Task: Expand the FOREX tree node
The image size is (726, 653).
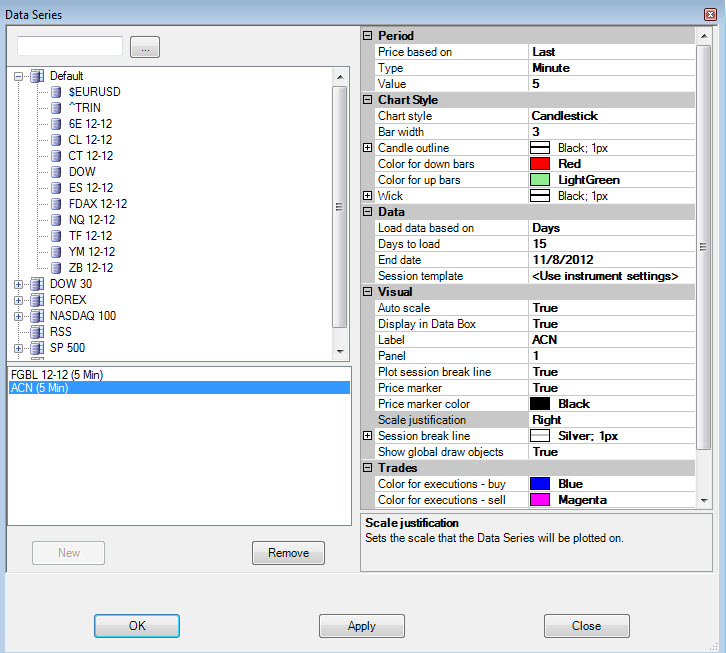Action: (x=19, y=300)
